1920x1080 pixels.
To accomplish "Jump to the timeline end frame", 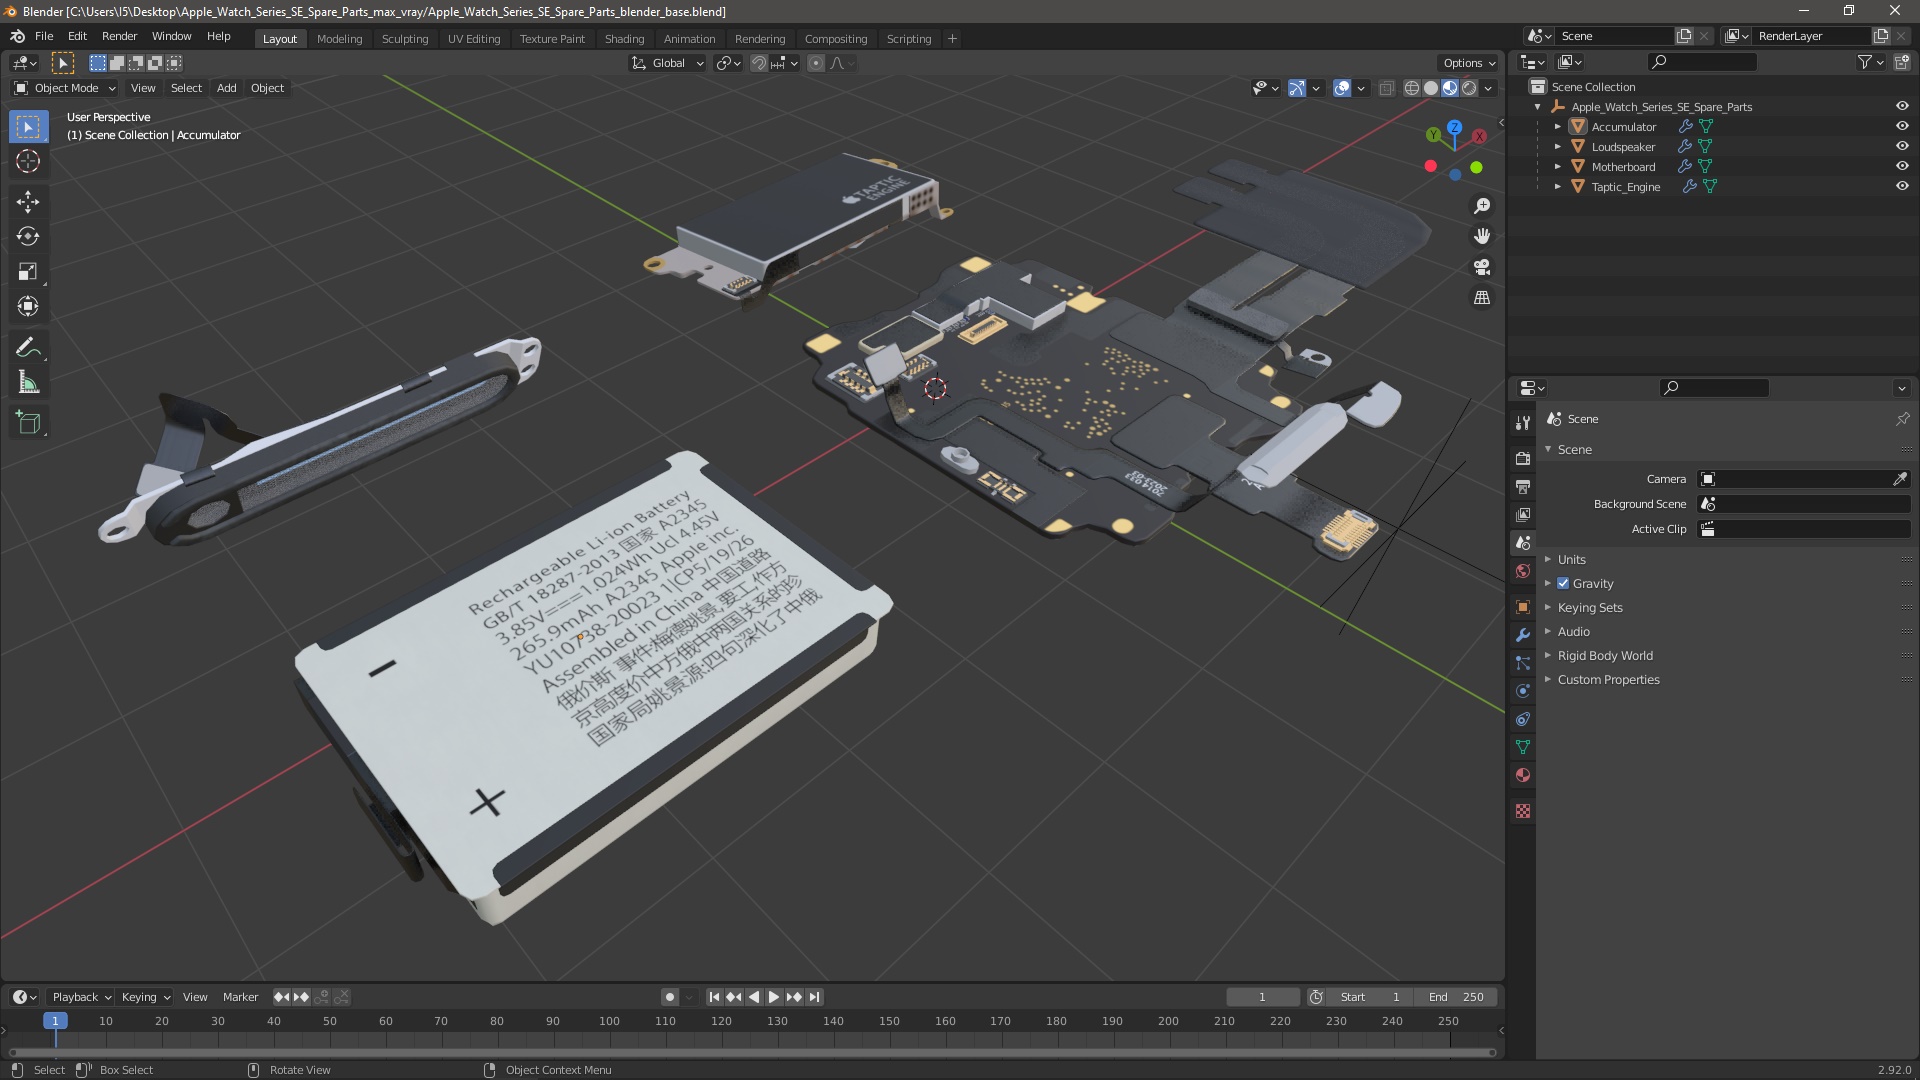I will point(814,997).
